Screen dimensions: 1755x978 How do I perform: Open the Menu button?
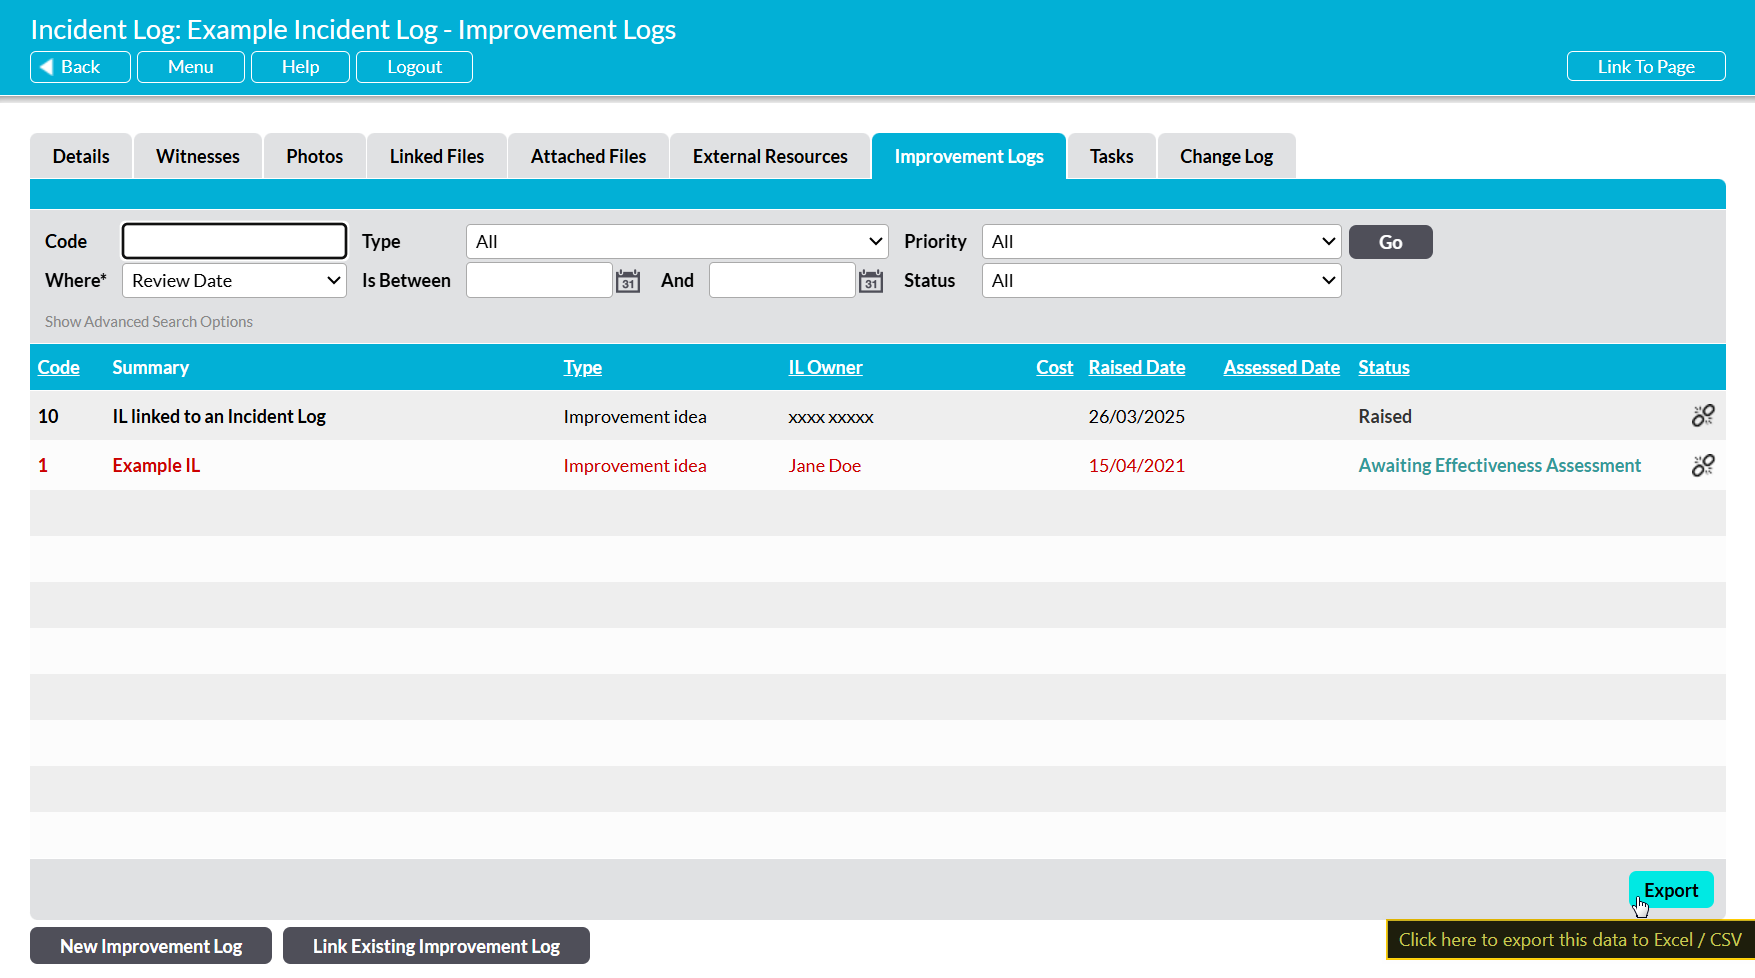tap(191, 67)
